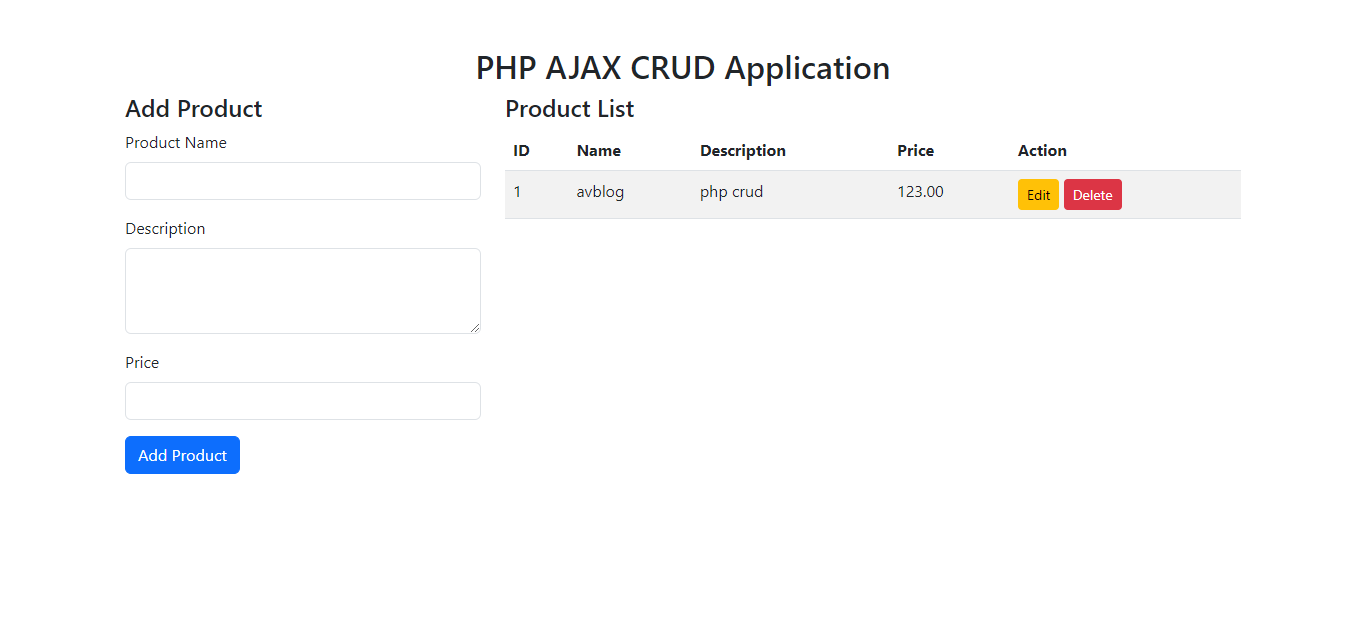Click the Description column header in table
This screenshot has width=1366, height=636.
coord(743,151)
